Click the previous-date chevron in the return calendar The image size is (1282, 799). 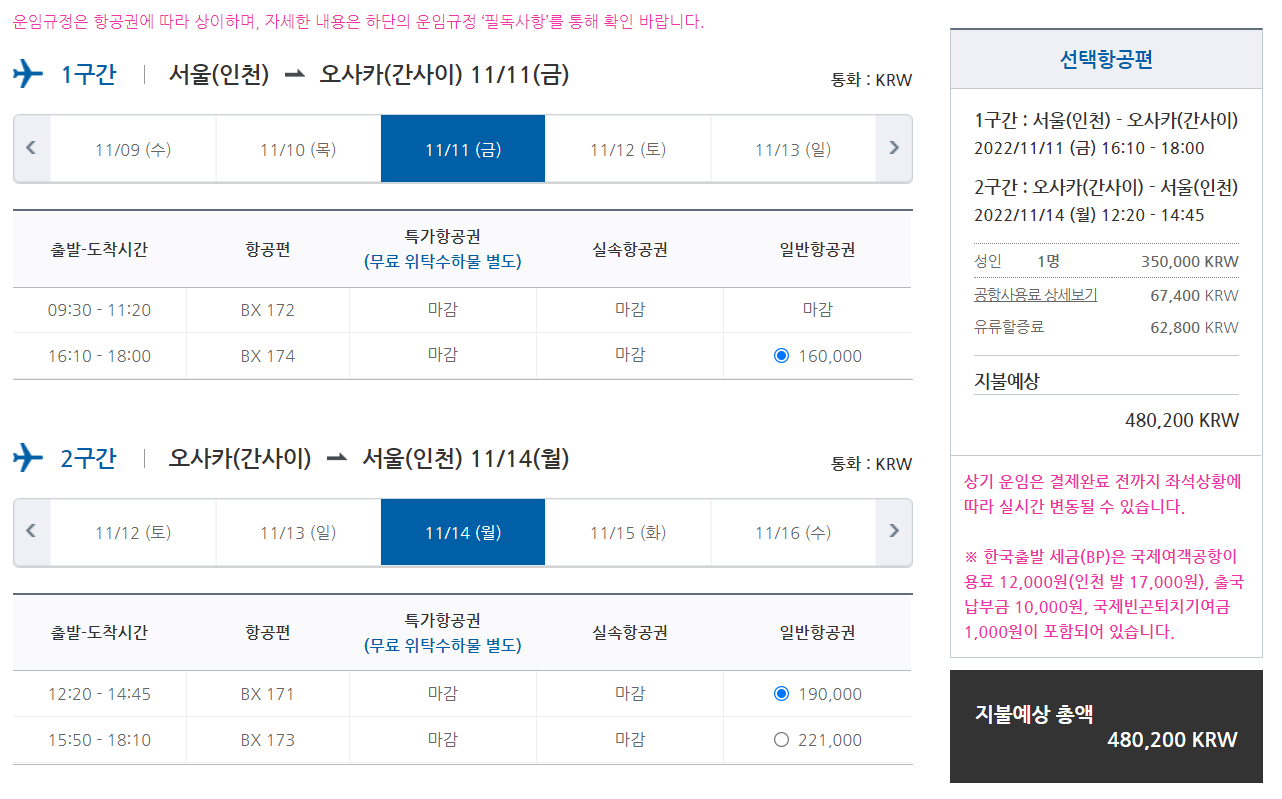[30, 532]
